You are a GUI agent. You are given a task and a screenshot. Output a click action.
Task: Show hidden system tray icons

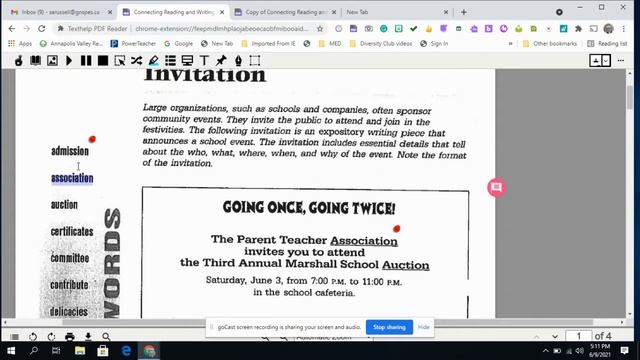tap(545, 351)
